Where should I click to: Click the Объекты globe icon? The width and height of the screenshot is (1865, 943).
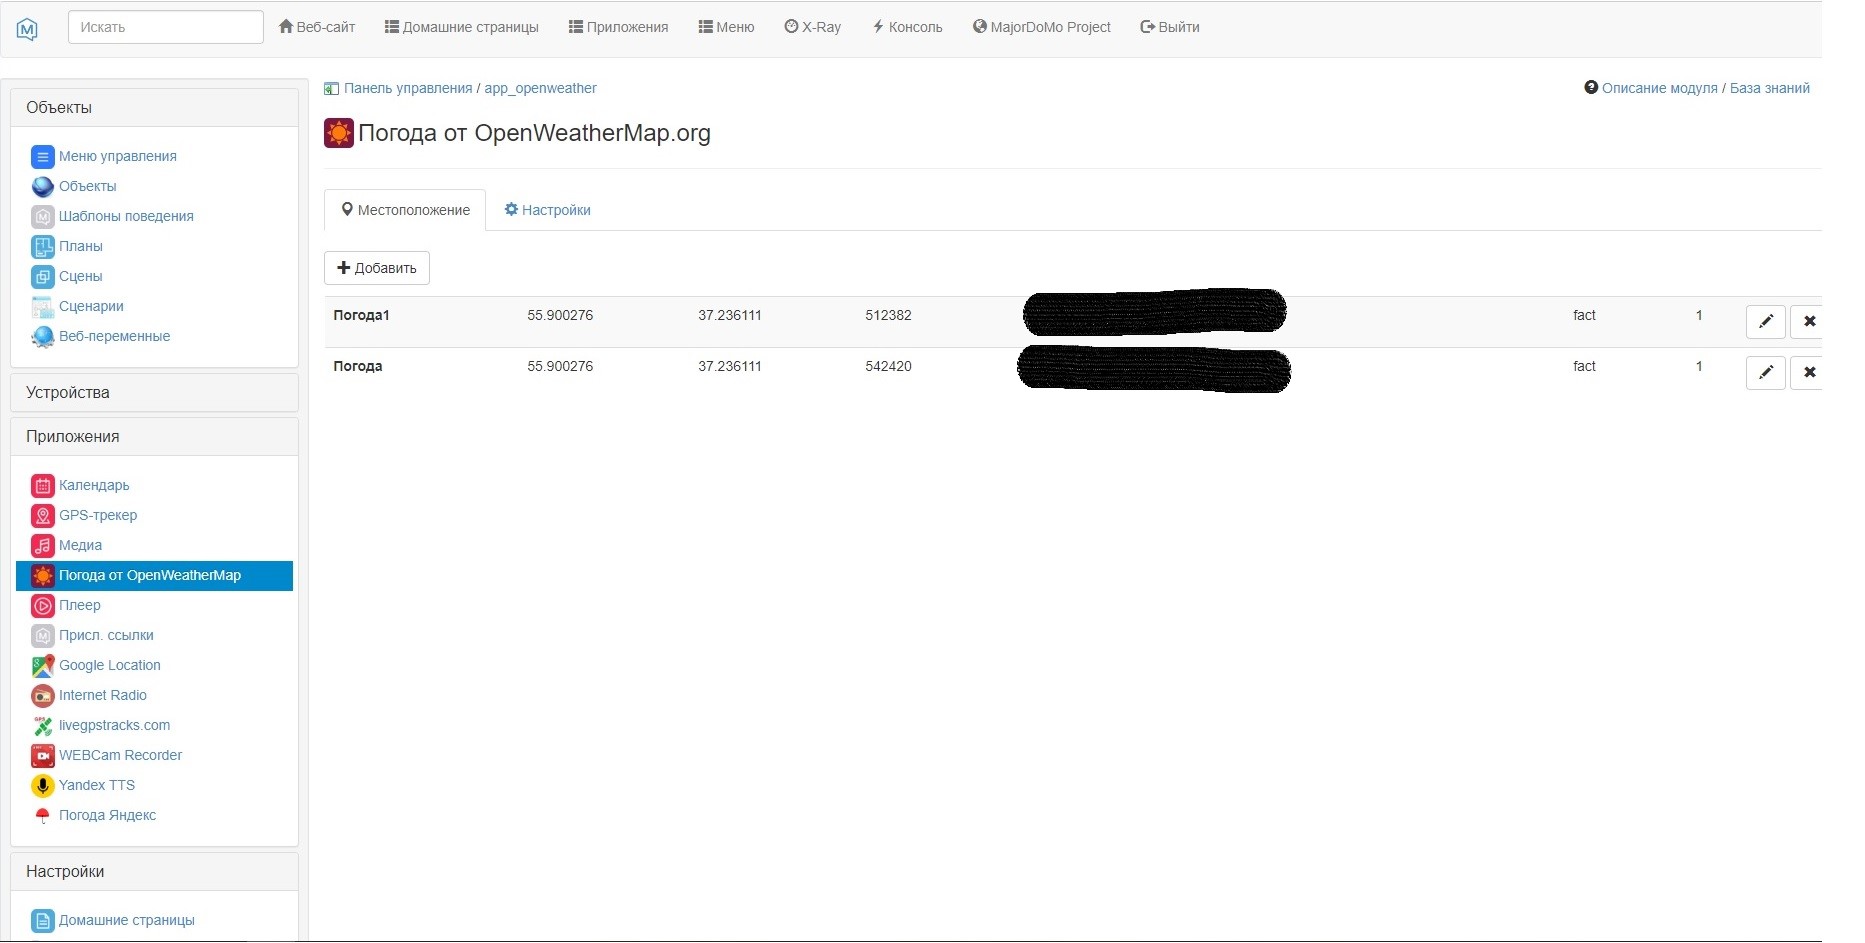click(43, 187)
